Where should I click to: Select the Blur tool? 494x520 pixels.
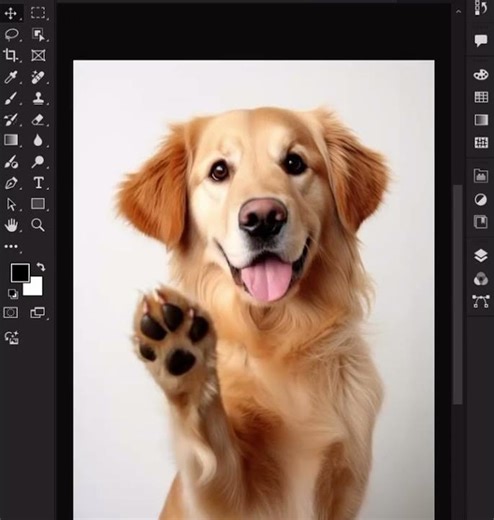[x=38, y=140]
